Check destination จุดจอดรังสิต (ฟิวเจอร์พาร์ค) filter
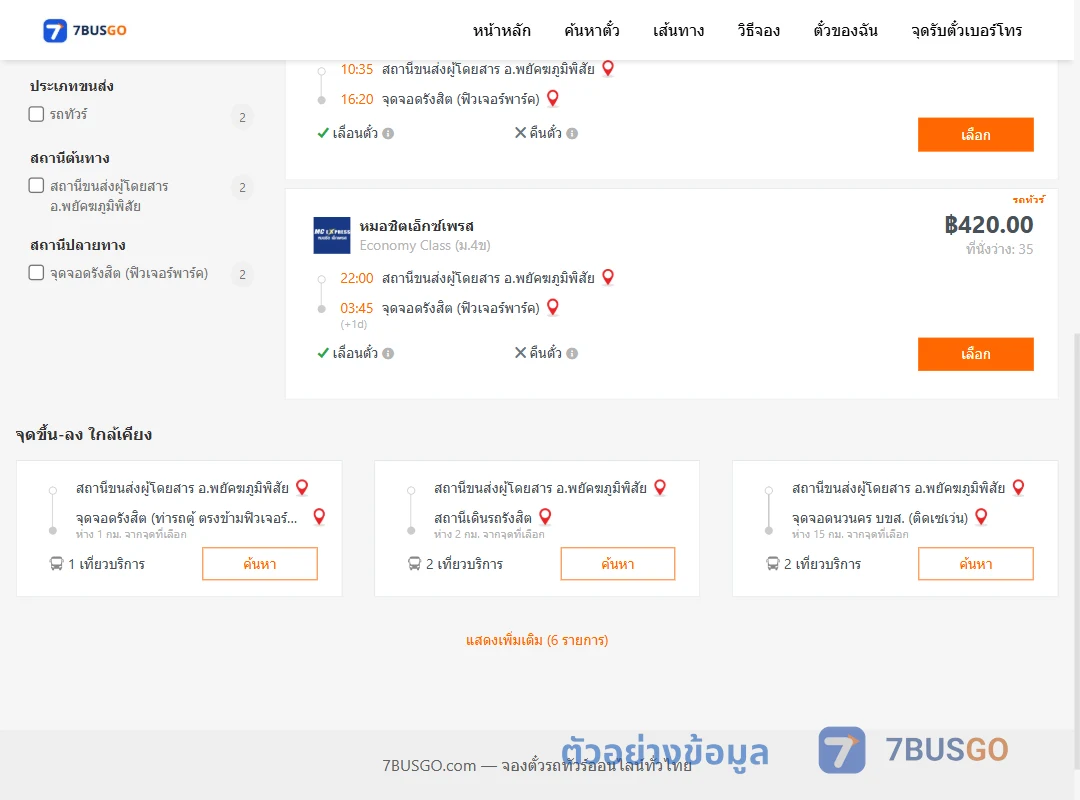Image resolution: width=1080 pixels, height=800 pixels. pos(37,272)
